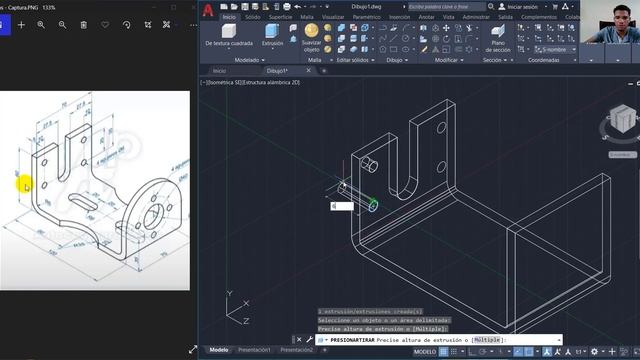Viewport: 640px width, 360px height.
Task: Click the 'Suavizar objeto' golden sphere icon
Action: click(311, 31)
